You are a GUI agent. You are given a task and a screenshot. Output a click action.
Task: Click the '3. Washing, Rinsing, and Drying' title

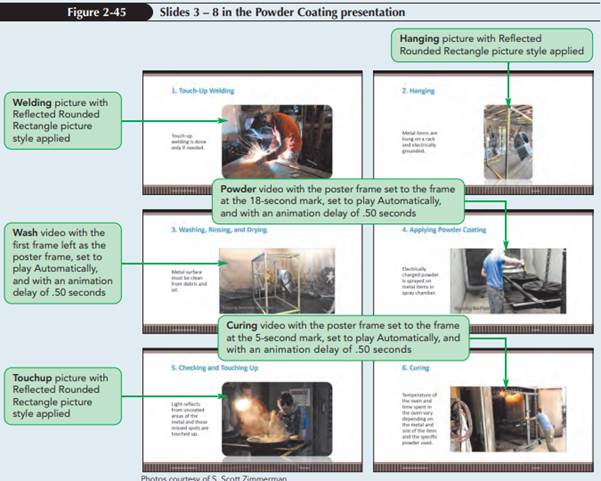click(x=219, y=230)
